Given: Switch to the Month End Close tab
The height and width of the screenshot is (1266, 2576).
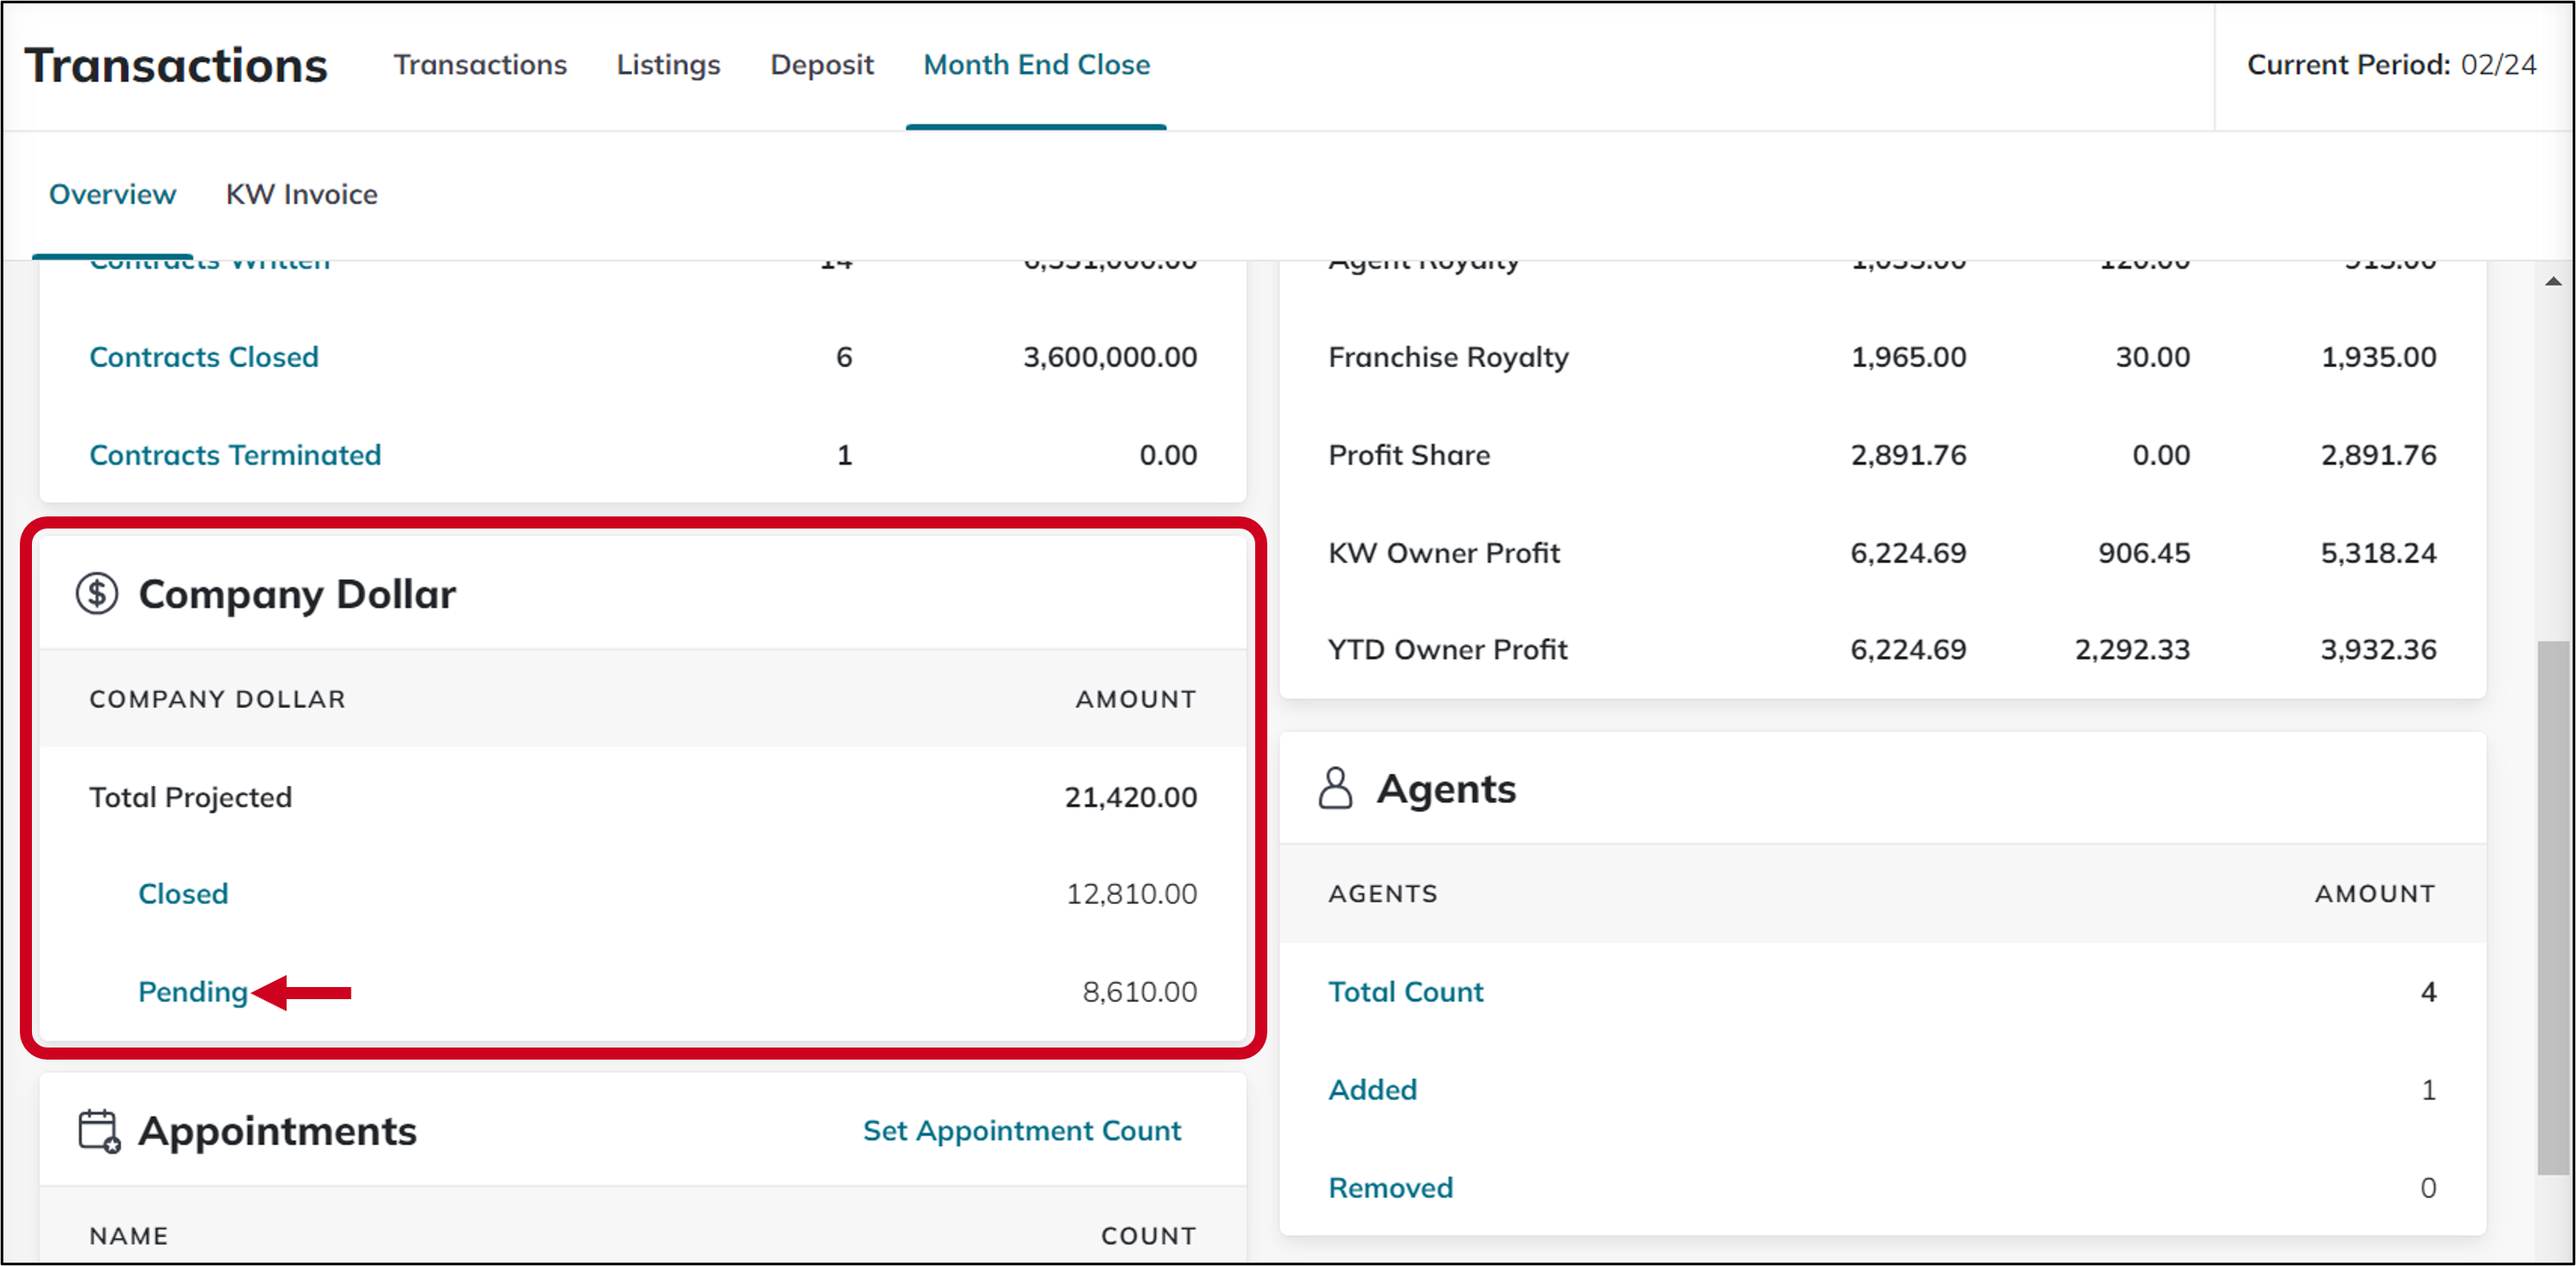Looking at the screenshot, I should pyautogui.click(x=1036, y=64).
